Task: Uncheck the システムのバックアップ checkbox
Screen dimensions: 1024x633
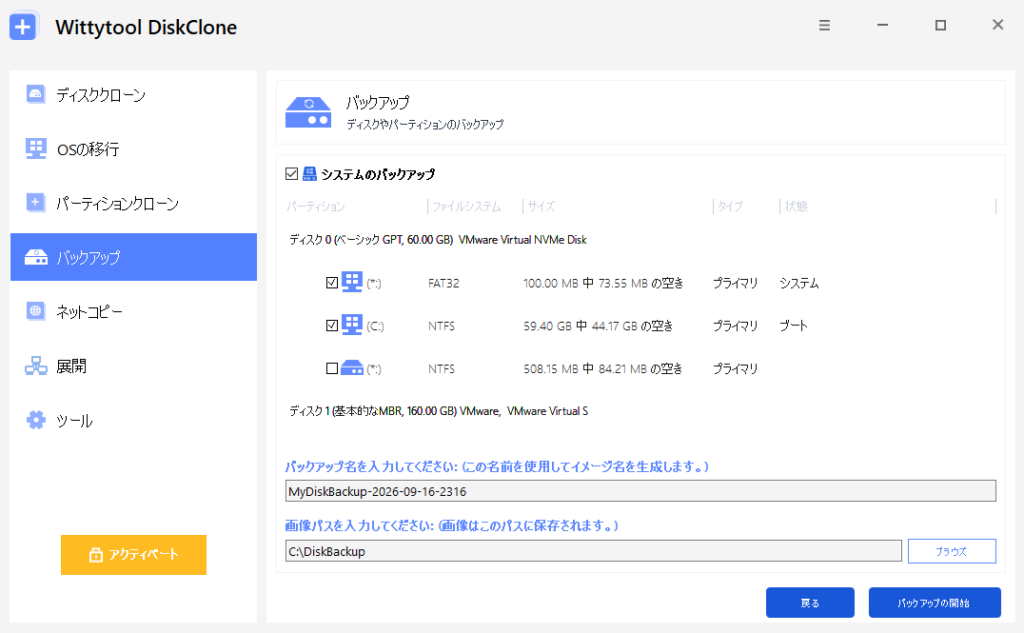Action: [x=291, y=174]
